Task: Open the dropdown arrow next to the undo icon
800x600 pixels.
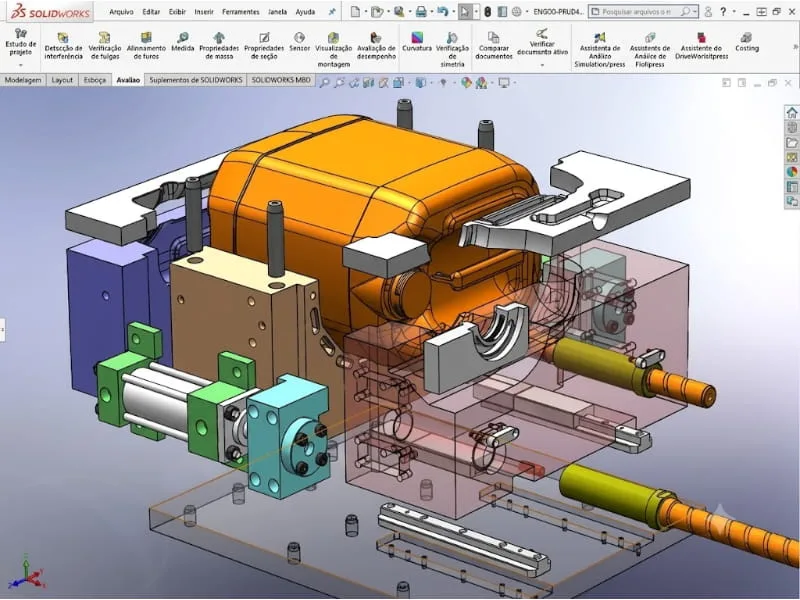Action: 453,12
